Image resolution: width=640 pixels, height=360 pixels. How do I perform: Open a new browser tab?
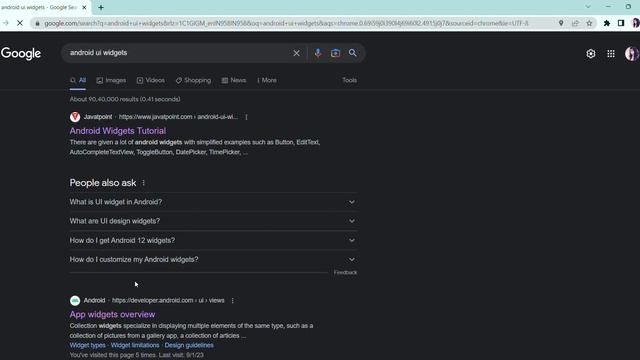(x=101, y=7)
